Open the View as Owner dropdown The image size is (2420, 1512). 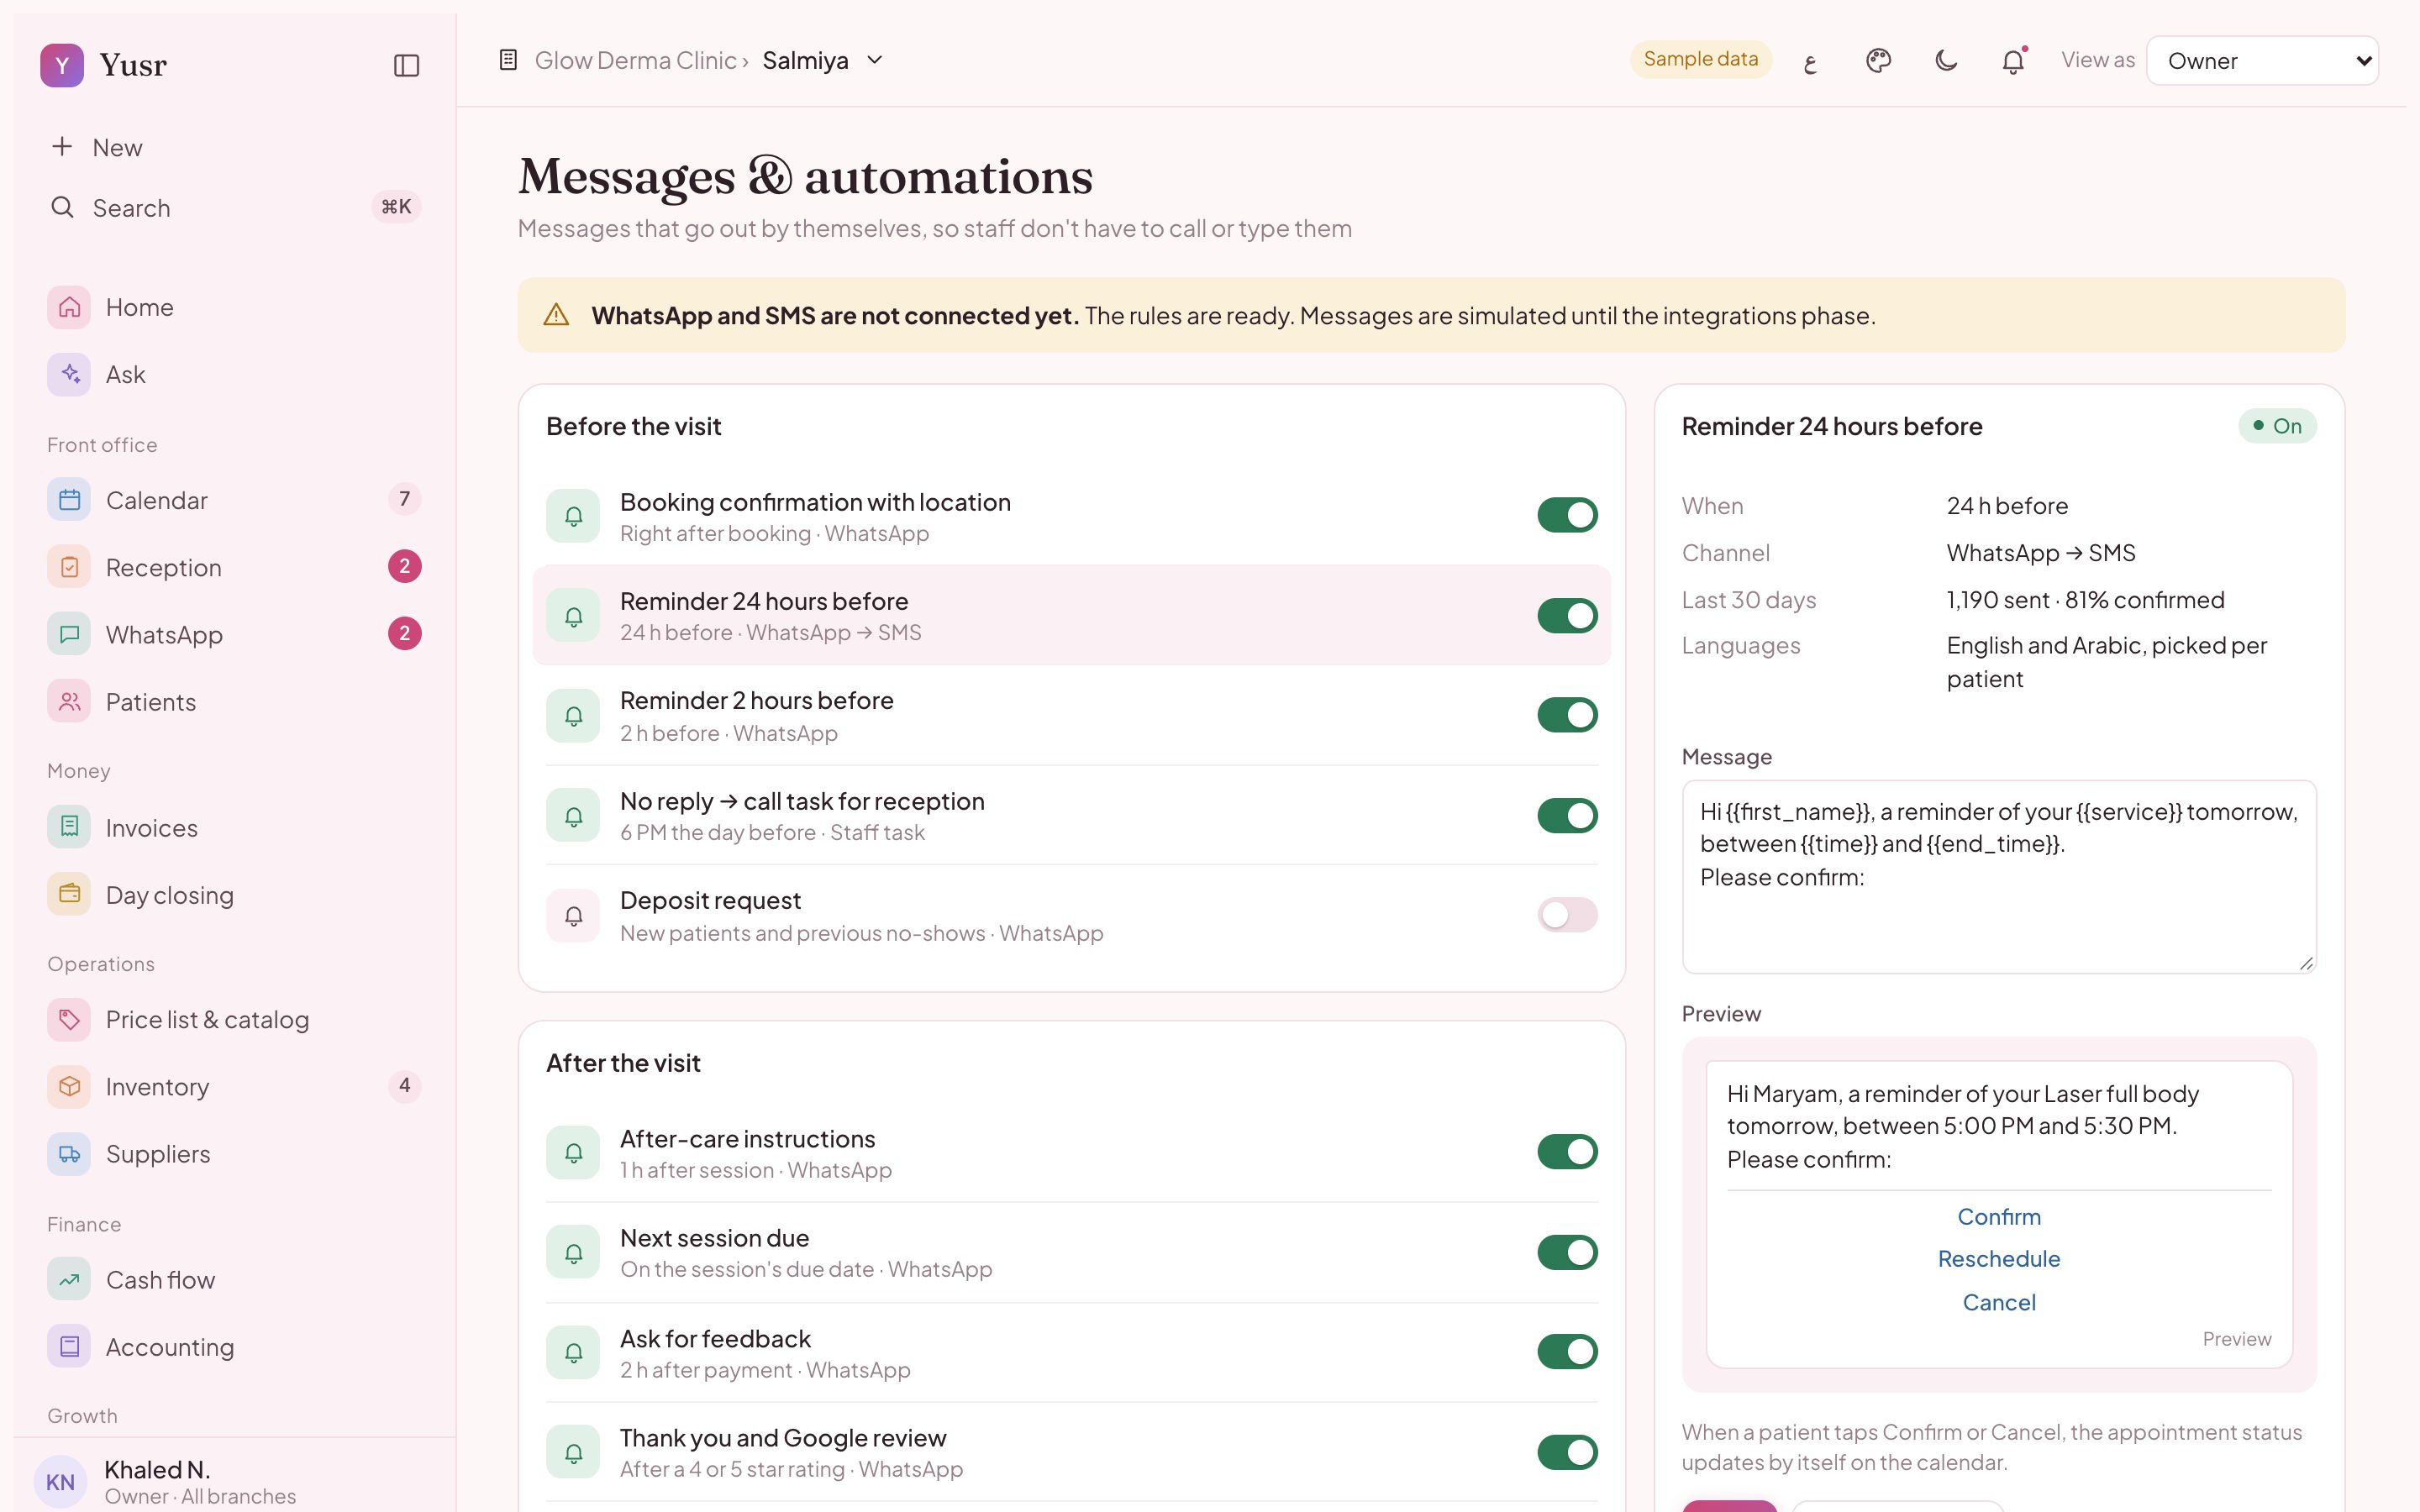[2262, 61]
